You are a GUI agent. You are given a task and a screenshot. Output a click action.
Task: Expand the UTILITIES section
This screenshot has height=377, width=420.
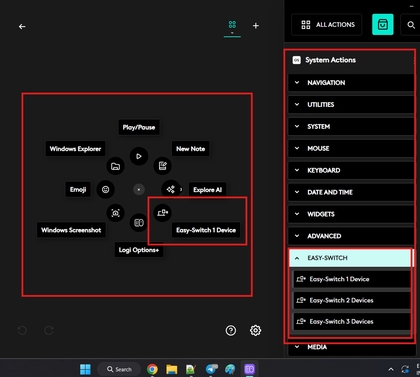[x=351, y=105]
